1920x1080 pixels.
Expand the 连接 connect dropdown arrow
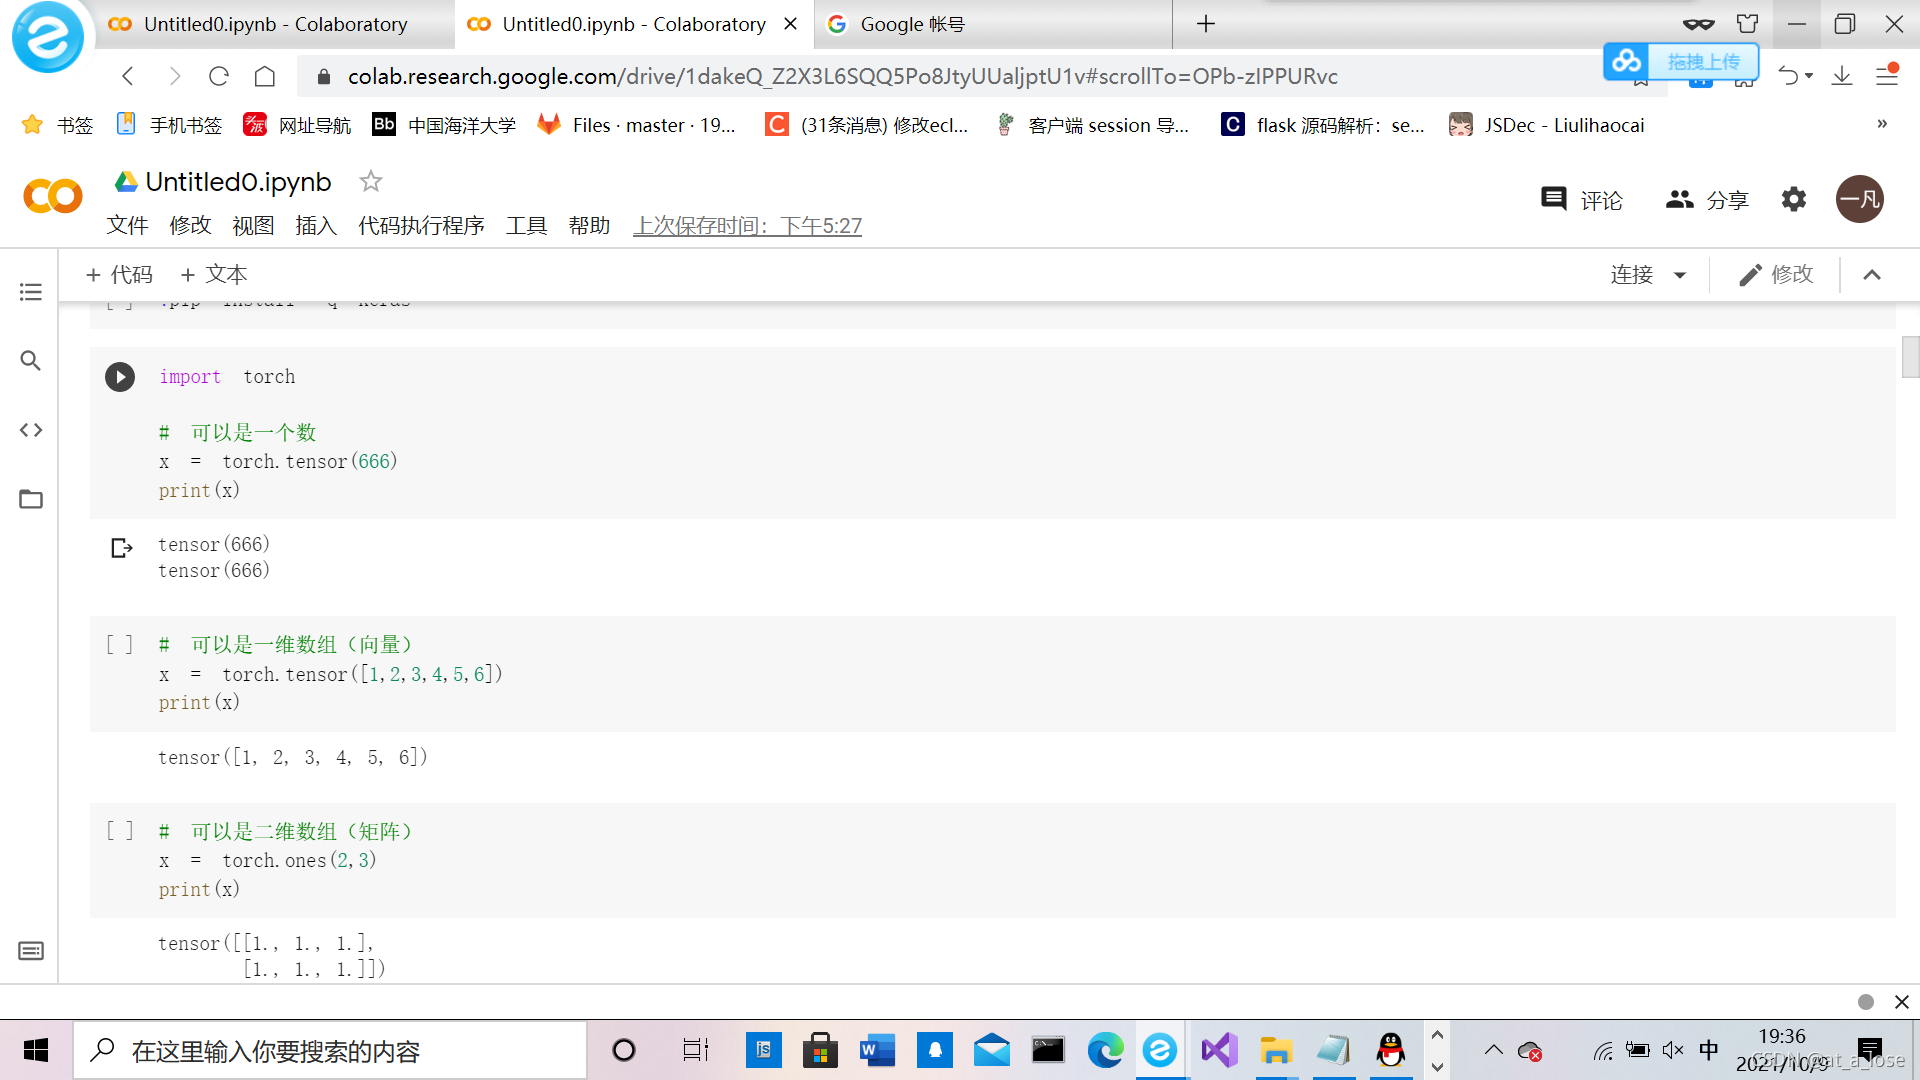pyautogui.click(x=1680, y=275)
